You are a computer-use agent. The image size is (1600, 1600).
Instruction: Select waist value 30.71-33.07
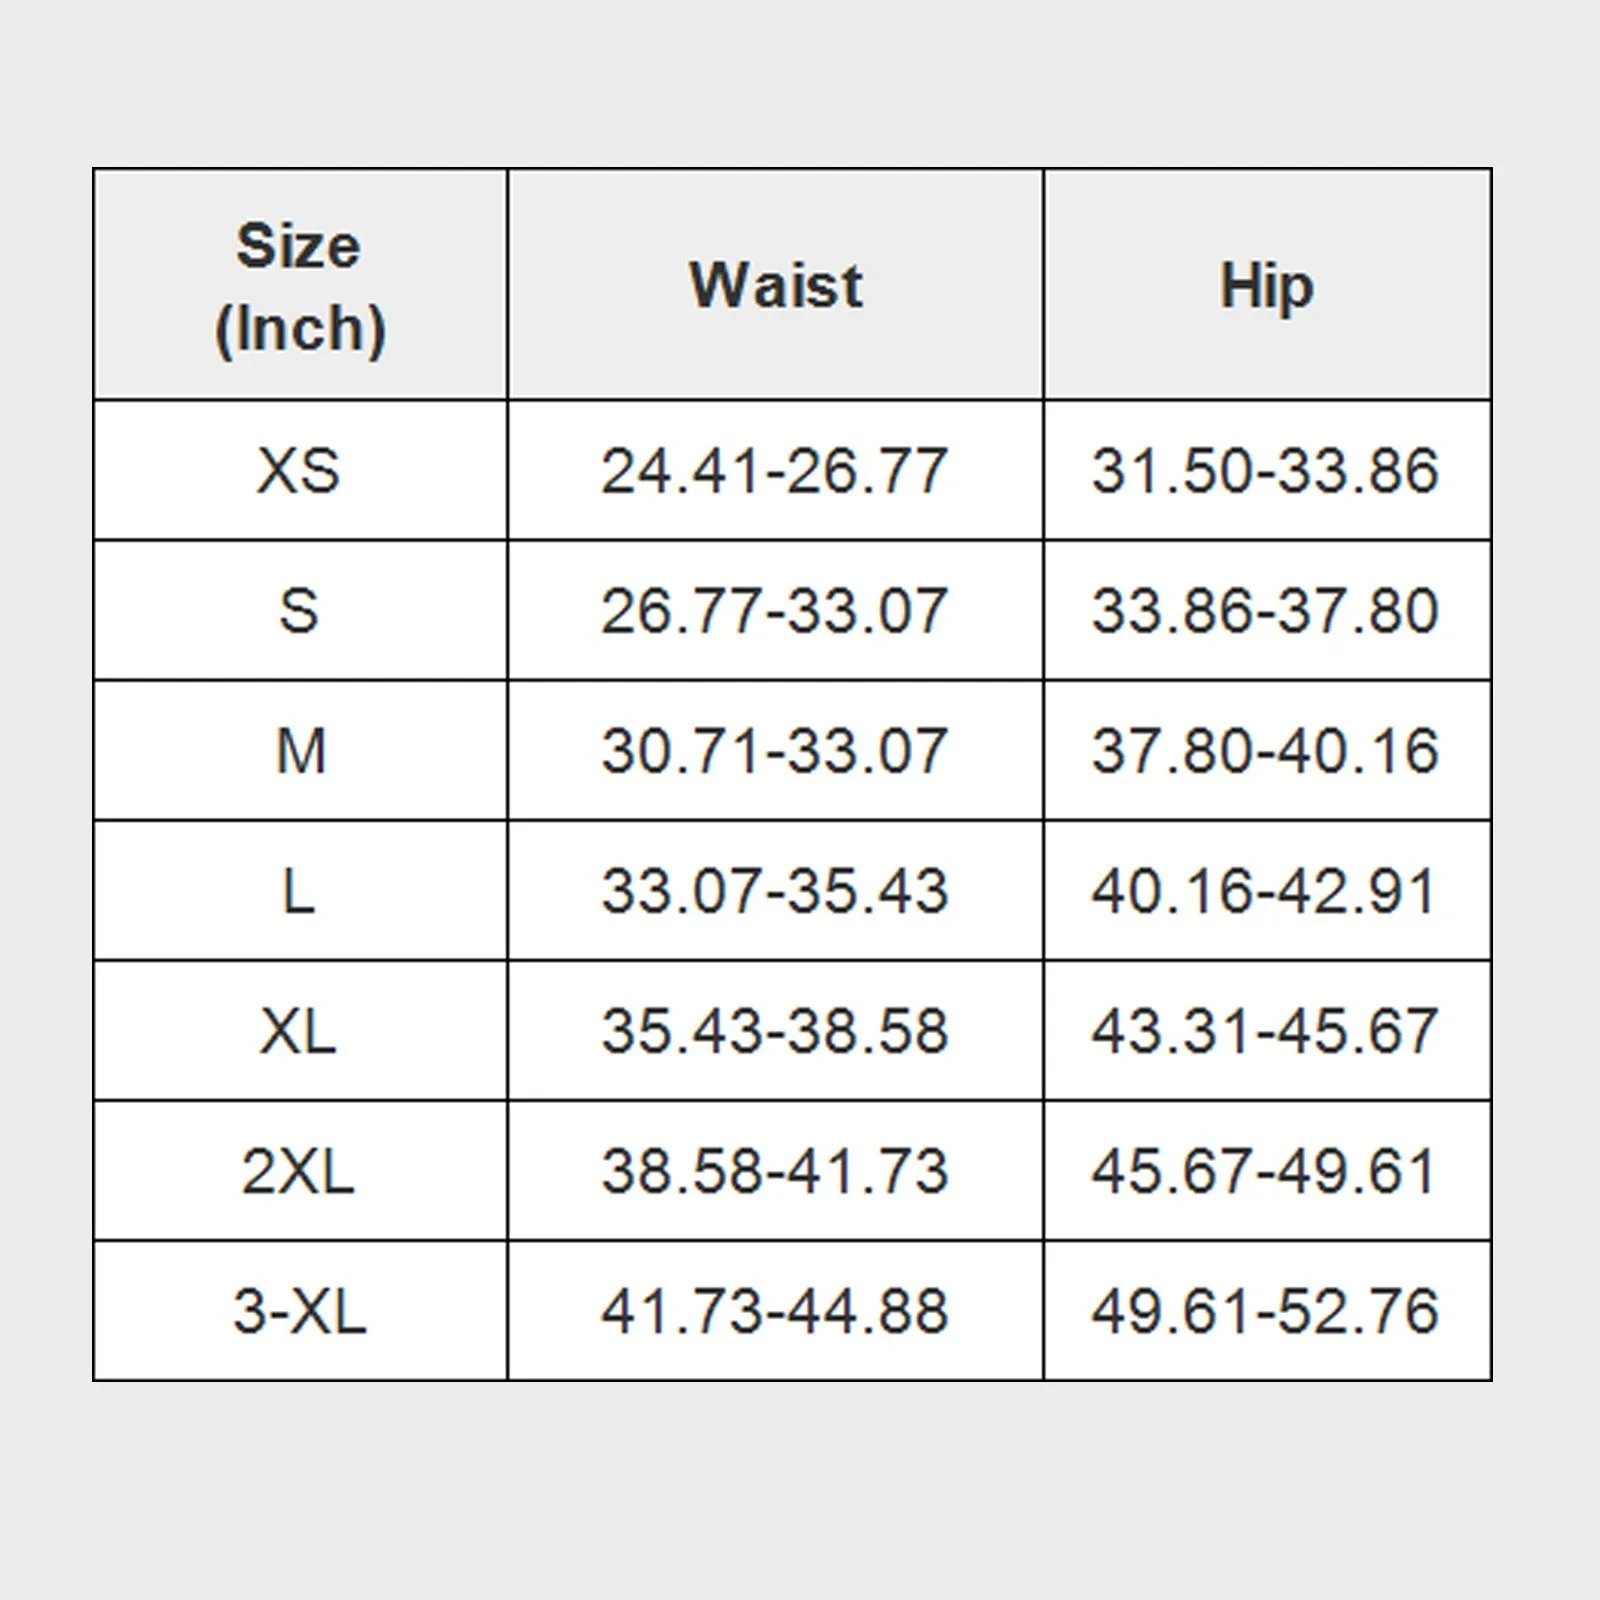coord(775,750)
